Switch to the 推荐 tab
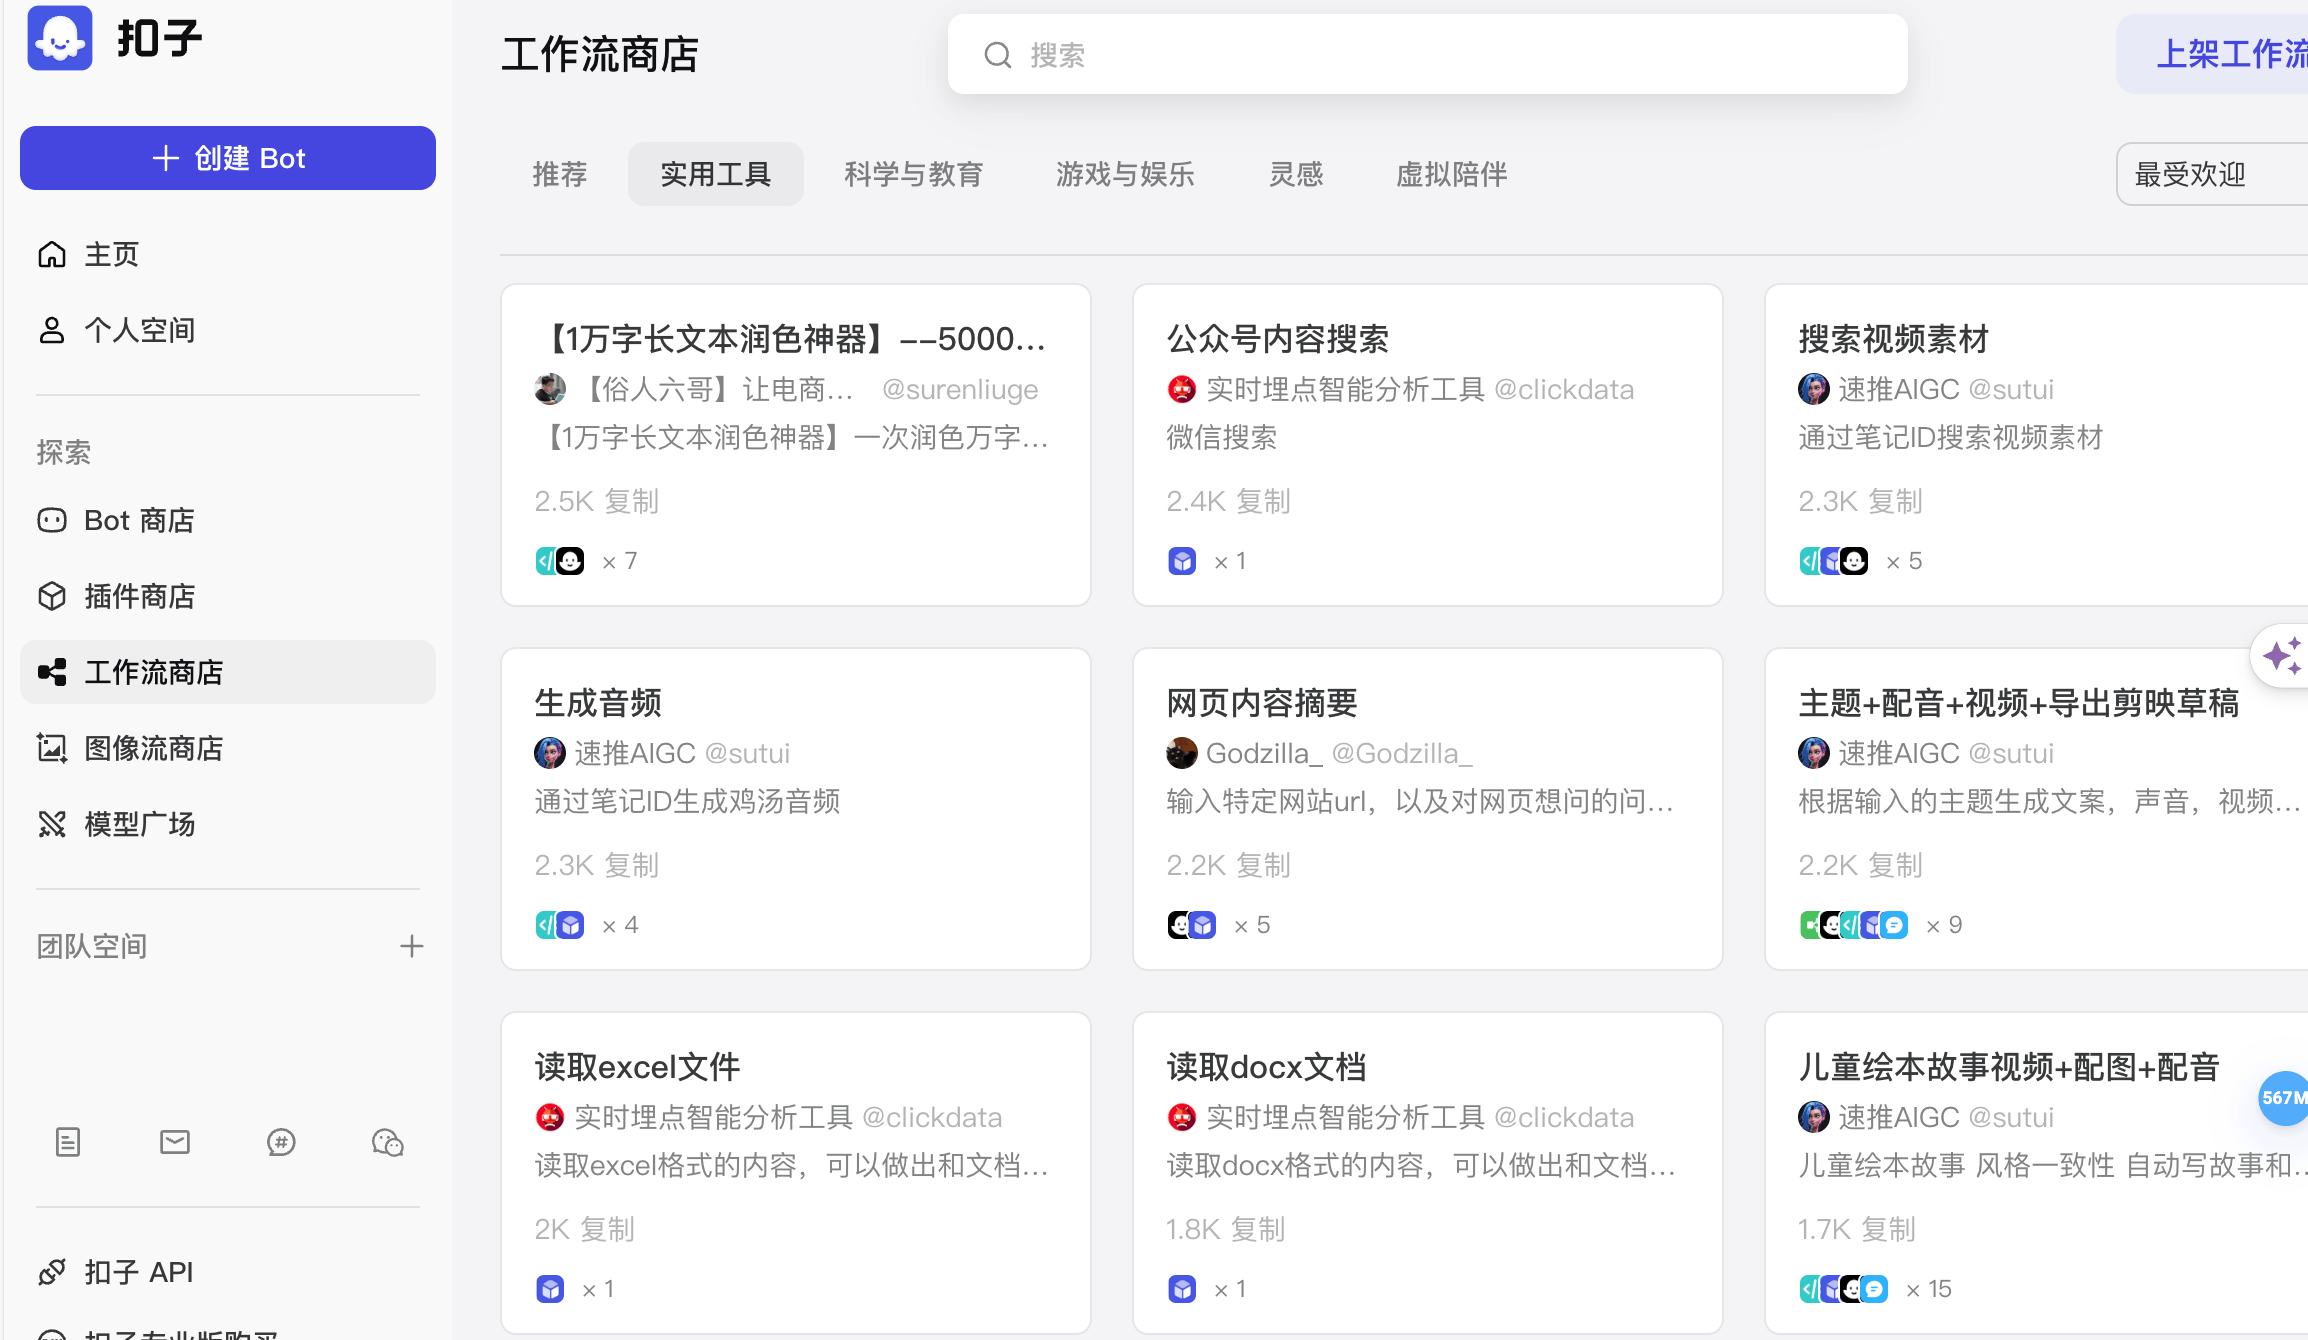The image size is (2308, 1340). point(560,174)
